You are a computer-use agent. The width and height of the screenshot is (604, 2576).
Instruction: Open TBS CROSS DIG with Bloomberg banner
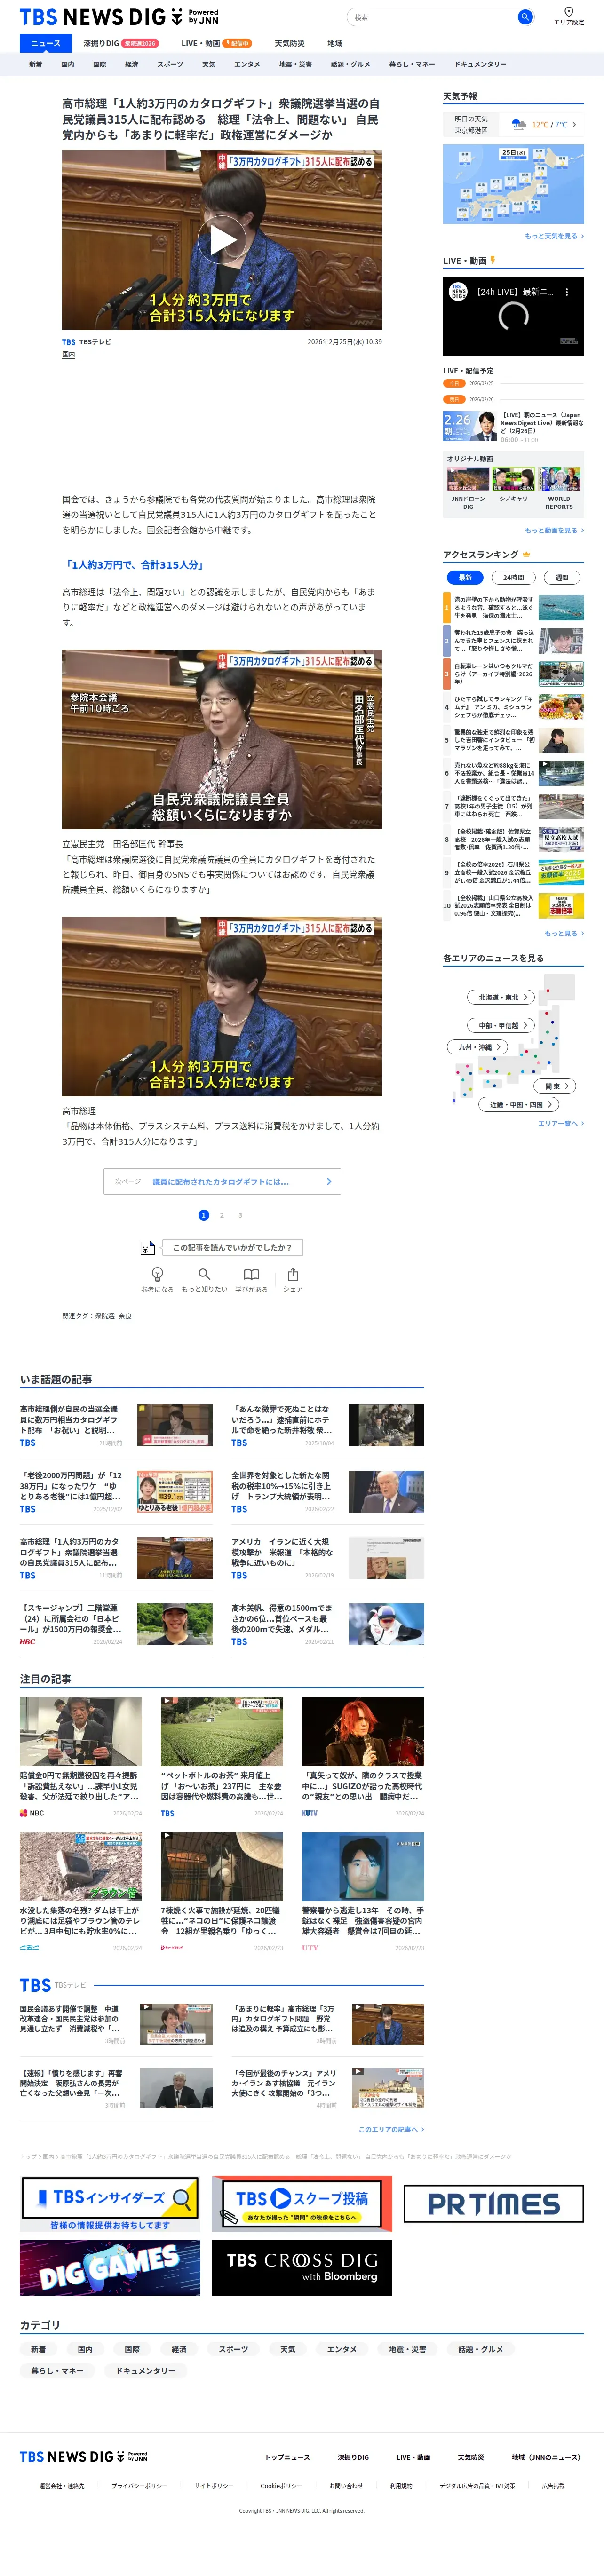click(301, 2268)
